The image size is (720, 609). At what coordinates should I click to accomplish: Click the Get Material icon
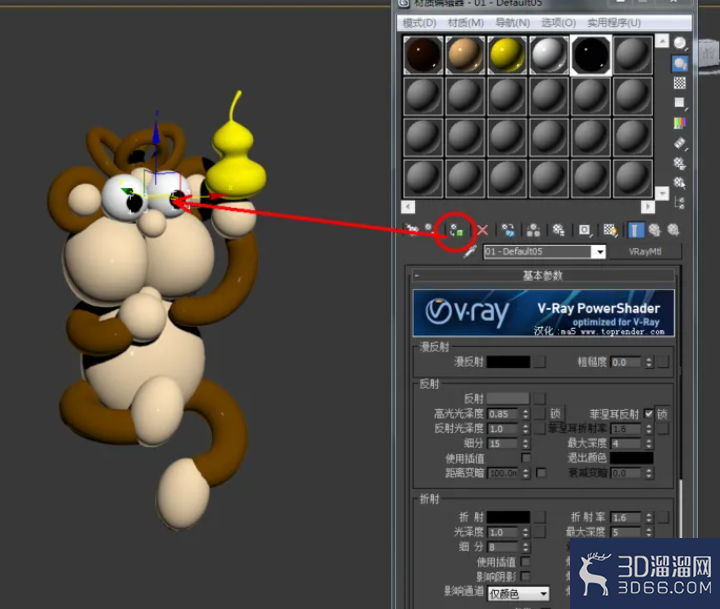click(x=411, y=230)
